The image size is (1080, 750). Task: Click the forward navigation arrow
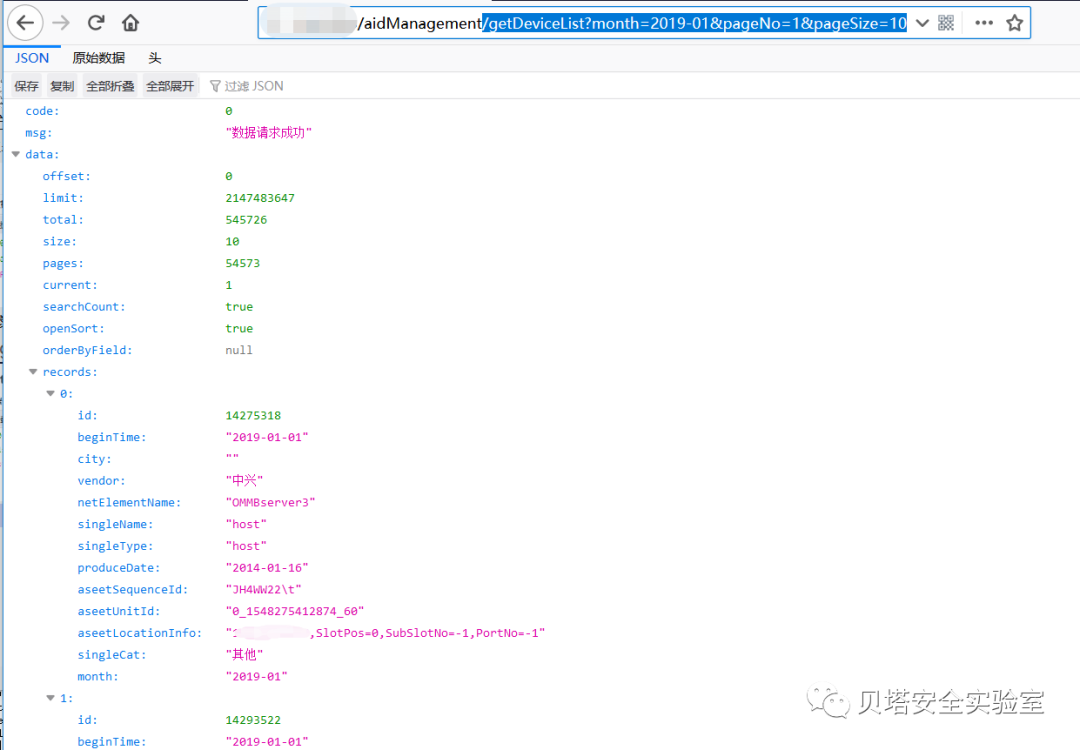[x=61, y=22]
